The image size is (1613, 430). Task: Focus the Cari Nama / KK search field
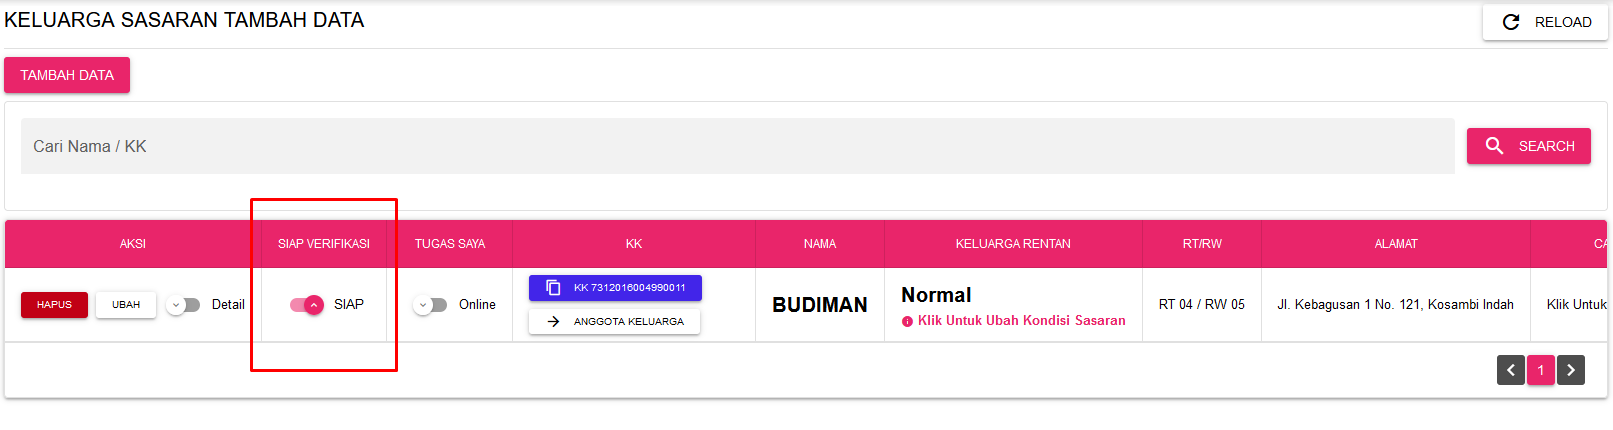click(737, 146)
